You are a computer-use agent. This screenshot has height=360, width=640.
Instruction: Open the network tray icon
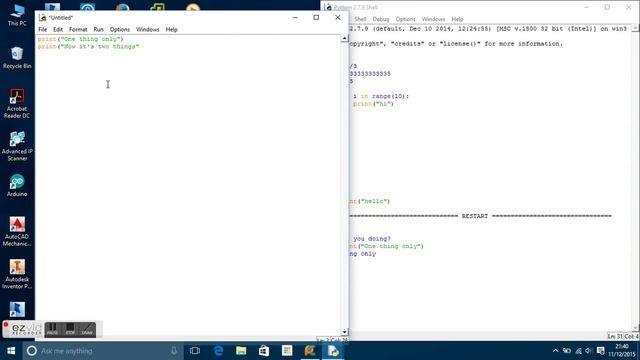tap(578, 351)
